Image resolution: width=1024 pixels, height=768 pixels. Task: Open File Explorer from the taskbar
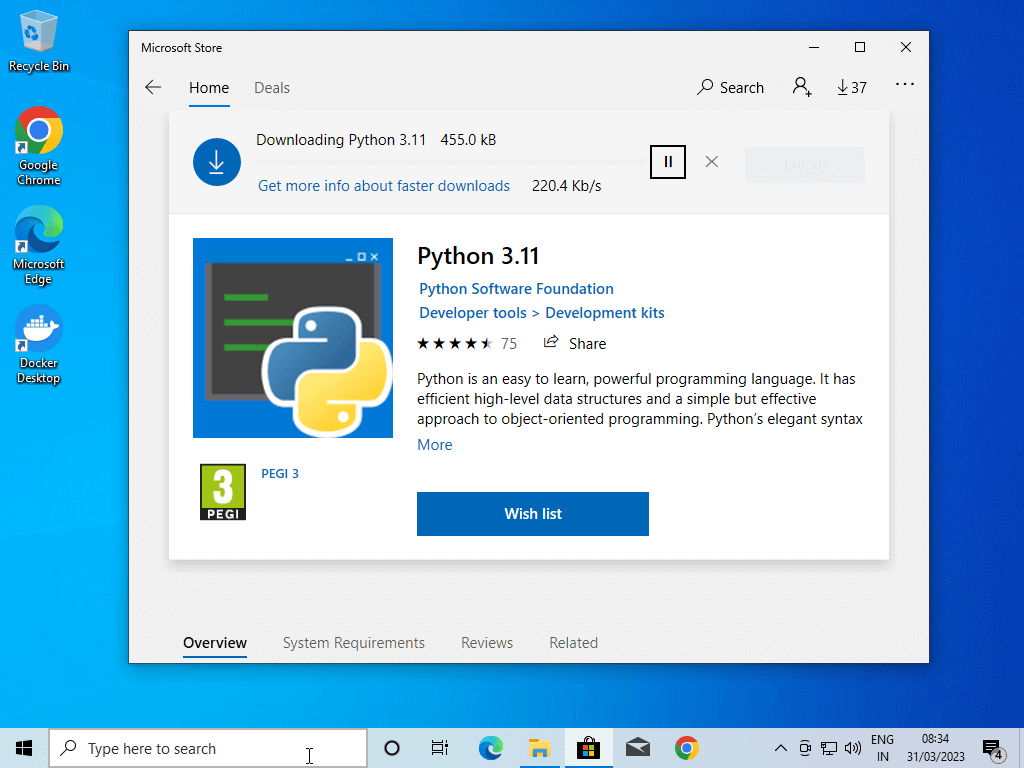pyautogui.click(x=539, y=748)
